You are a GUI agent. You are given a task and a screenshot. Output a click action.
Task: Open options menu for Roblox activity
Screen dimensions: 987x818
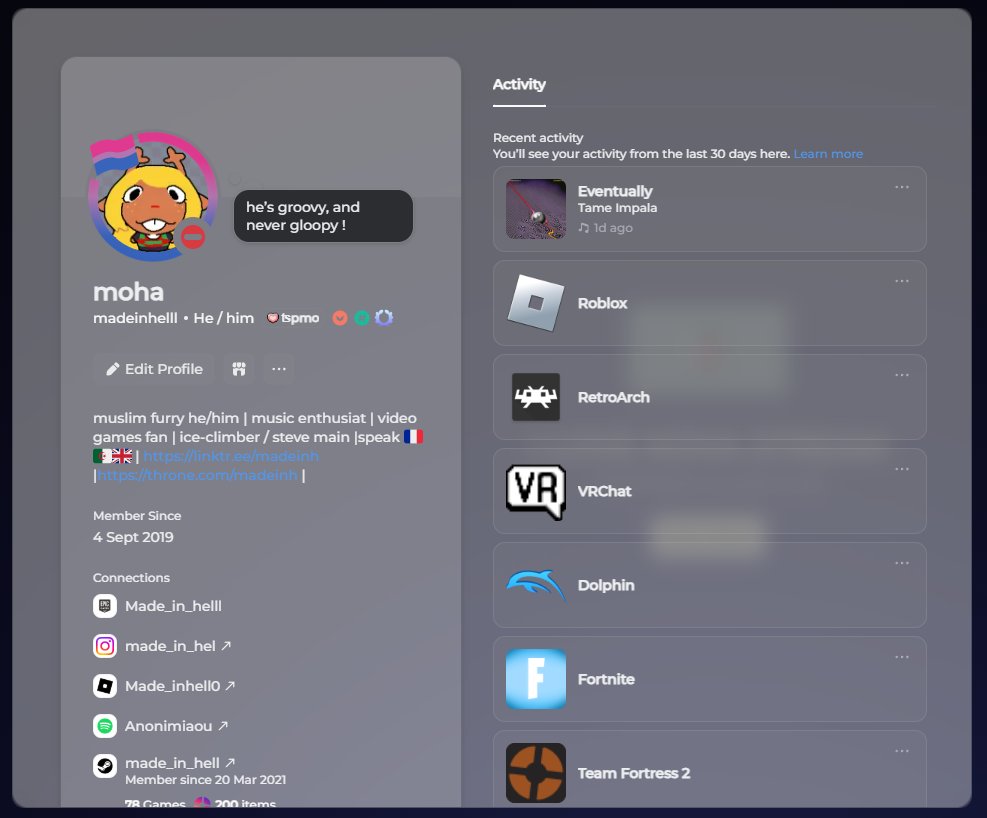(902, 281)
